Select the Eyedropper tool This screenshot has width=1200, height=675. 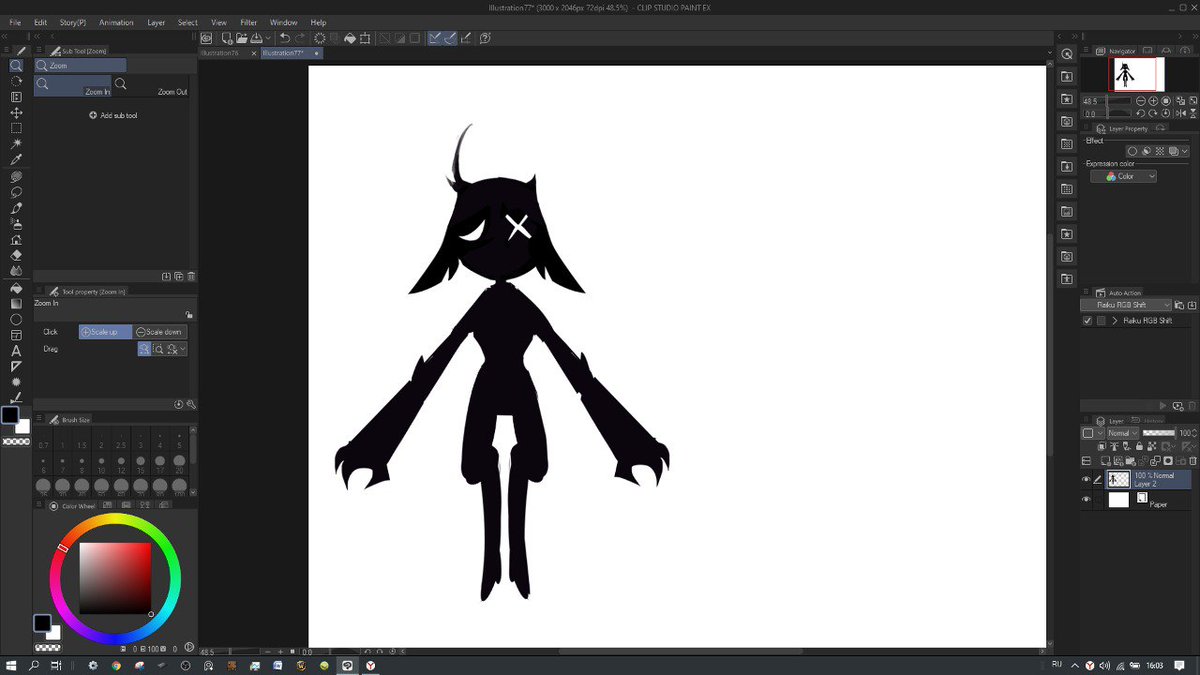point(16,160)
